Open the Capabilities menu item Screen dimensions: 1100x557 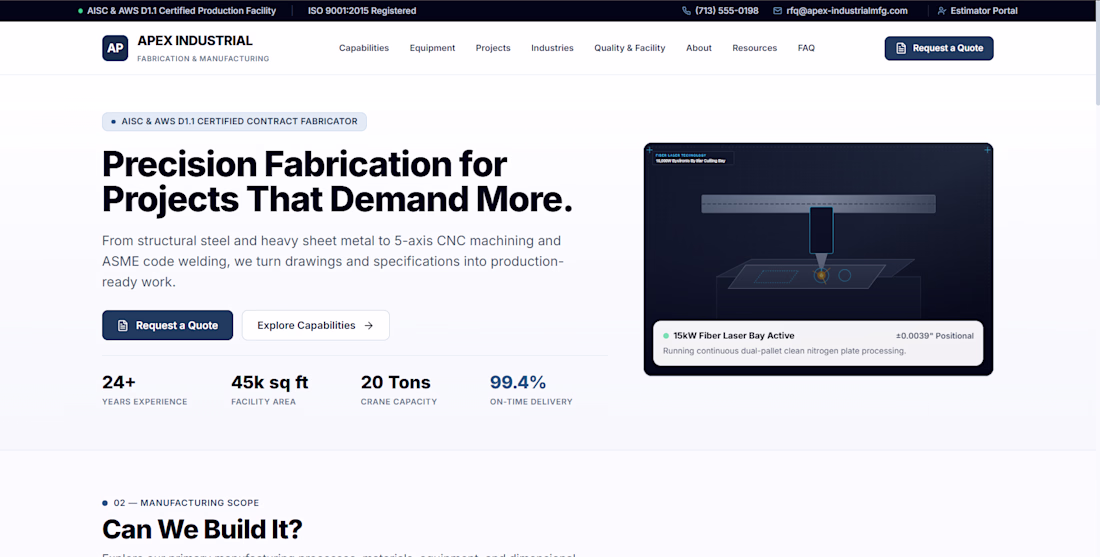click(x=364, y=48)
